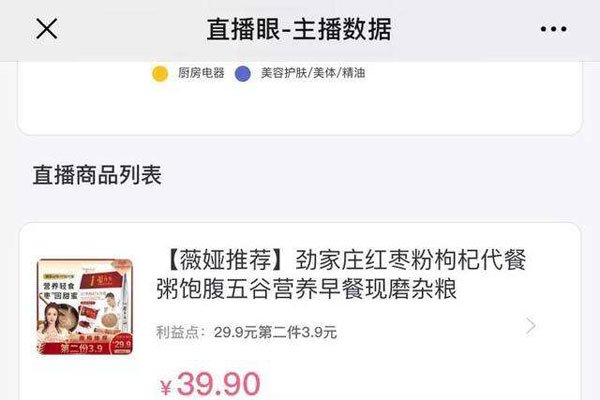Click the 29.9 price badge on thumbnail
600x400 pixels.
coord(122,344)
